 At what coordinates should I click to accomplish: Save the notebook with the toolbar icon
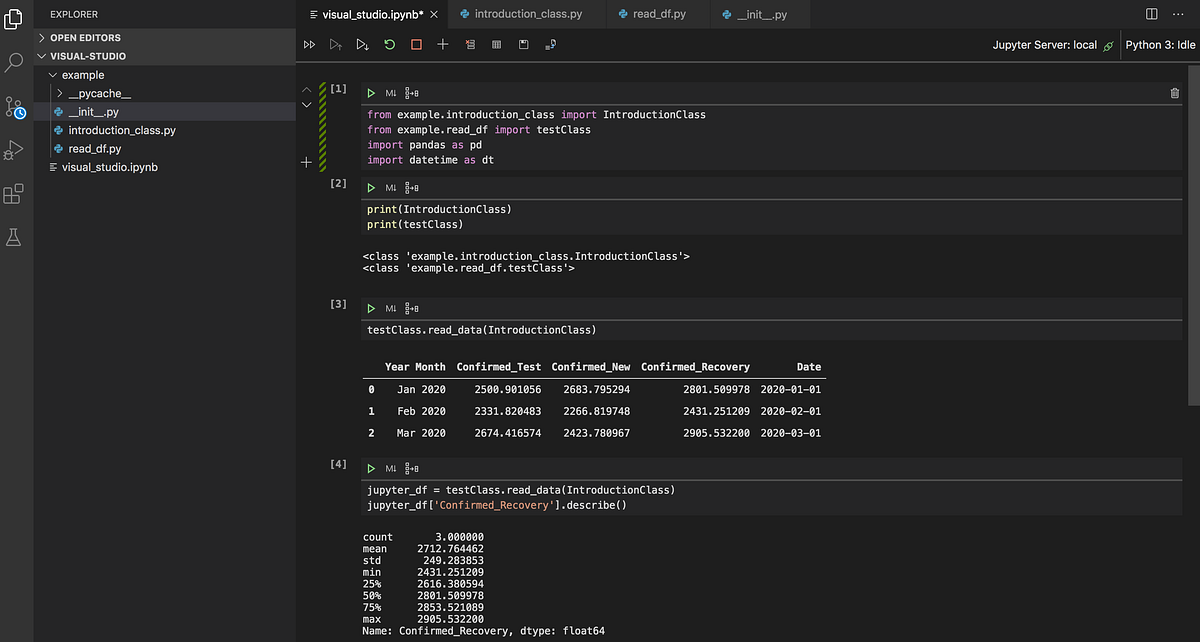(x=524, y=45)
